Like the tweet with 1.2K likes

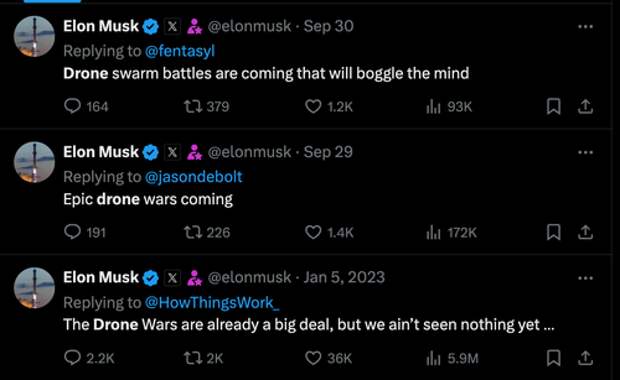click(313, 106)
